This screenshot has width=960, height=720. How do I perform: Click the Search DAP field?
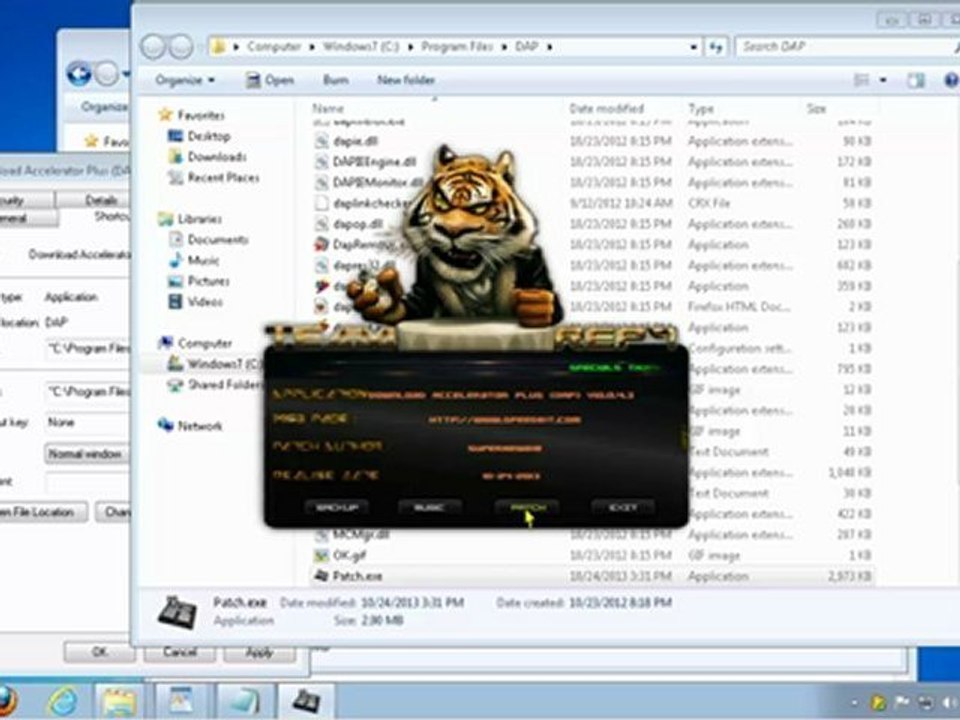click(845, 47)
